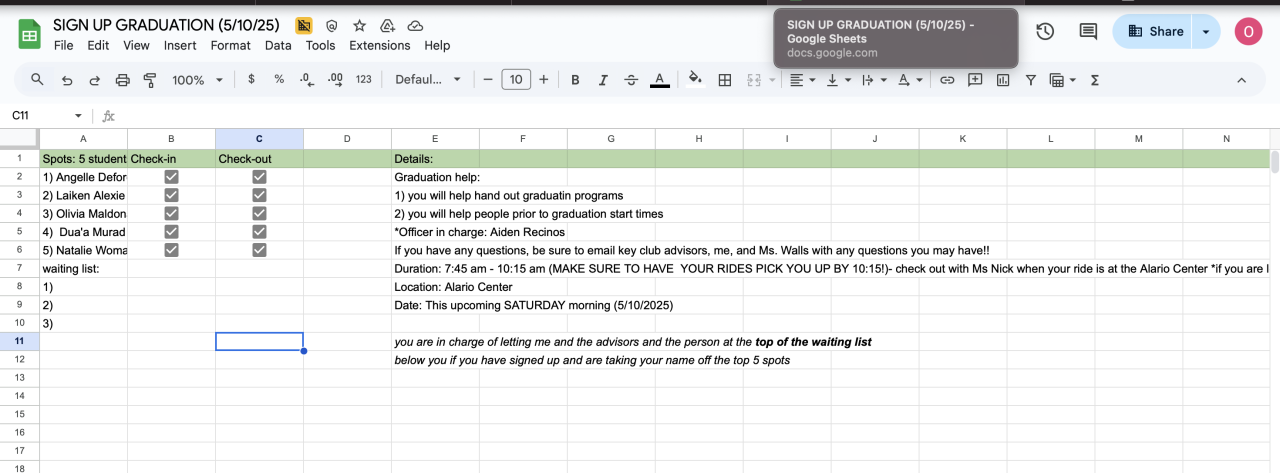Toggle Check-out box for Natalie Woma

point(259,250)
